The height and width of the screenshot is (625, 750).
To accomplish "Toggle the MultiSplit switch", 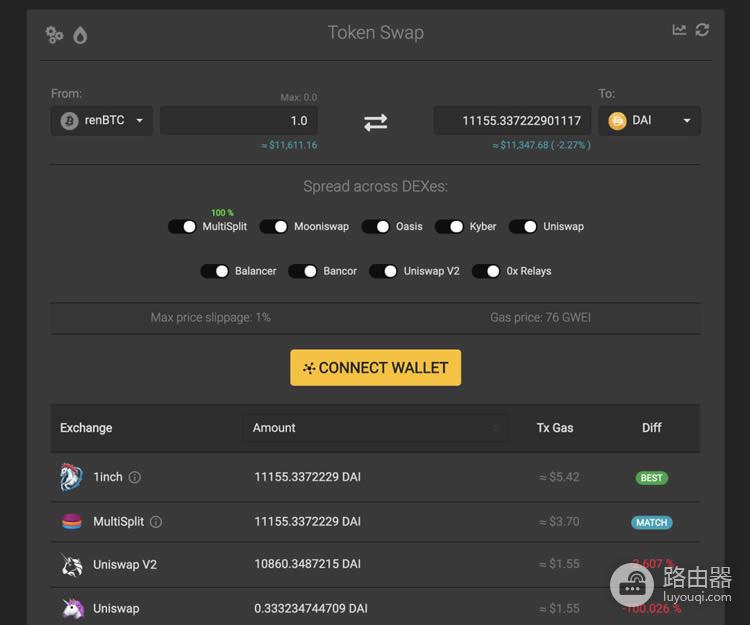I will (x=182, y=227).
